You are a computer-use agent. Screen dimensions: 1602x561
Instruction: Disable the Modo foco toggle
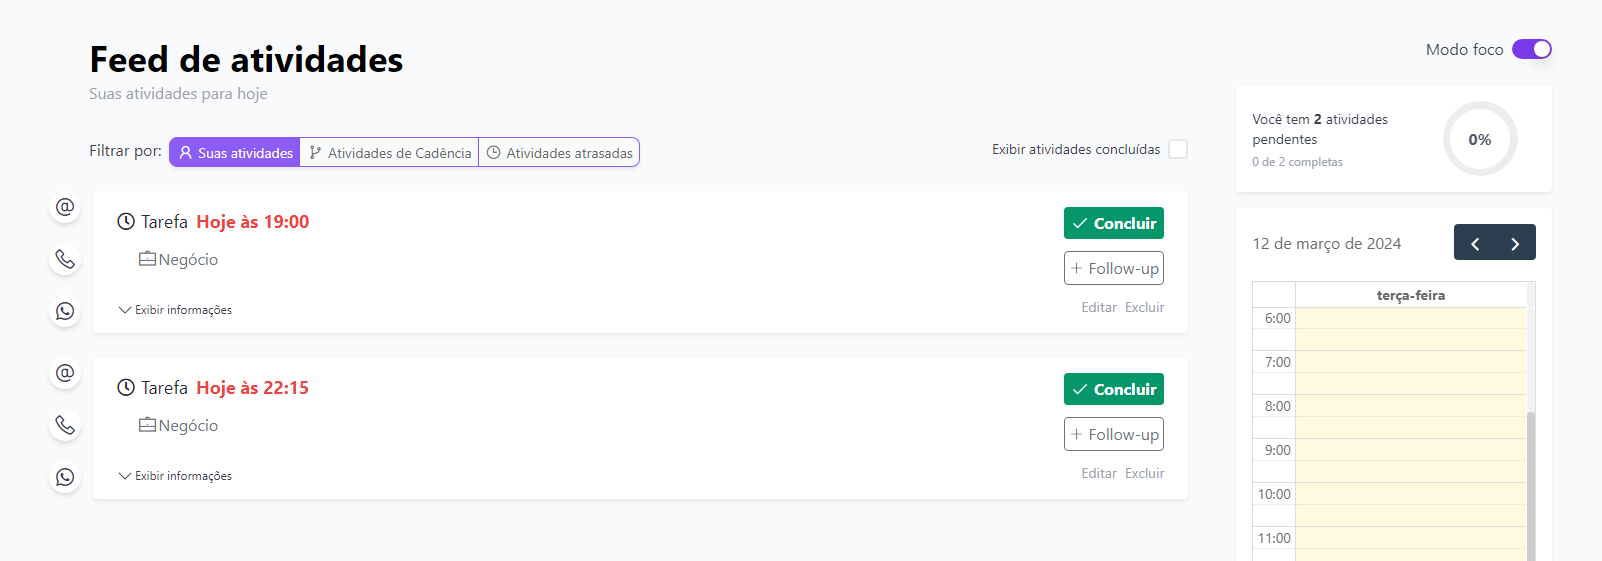(1531, 49)
